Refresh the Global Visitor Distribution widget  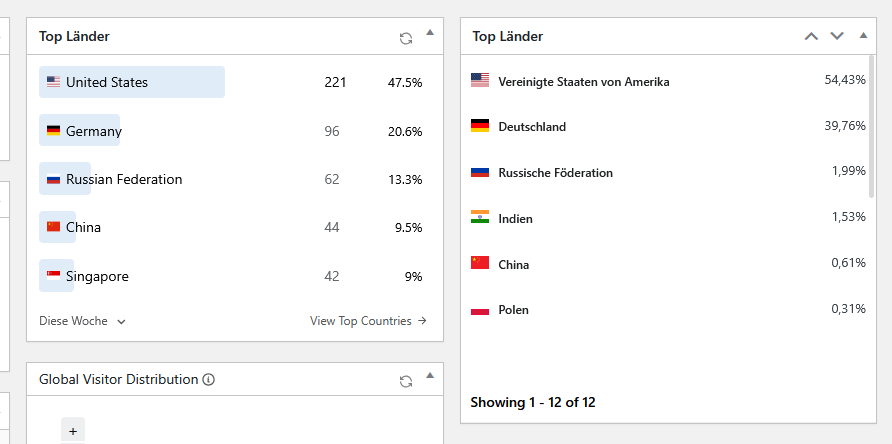click(x=406, y=381)
